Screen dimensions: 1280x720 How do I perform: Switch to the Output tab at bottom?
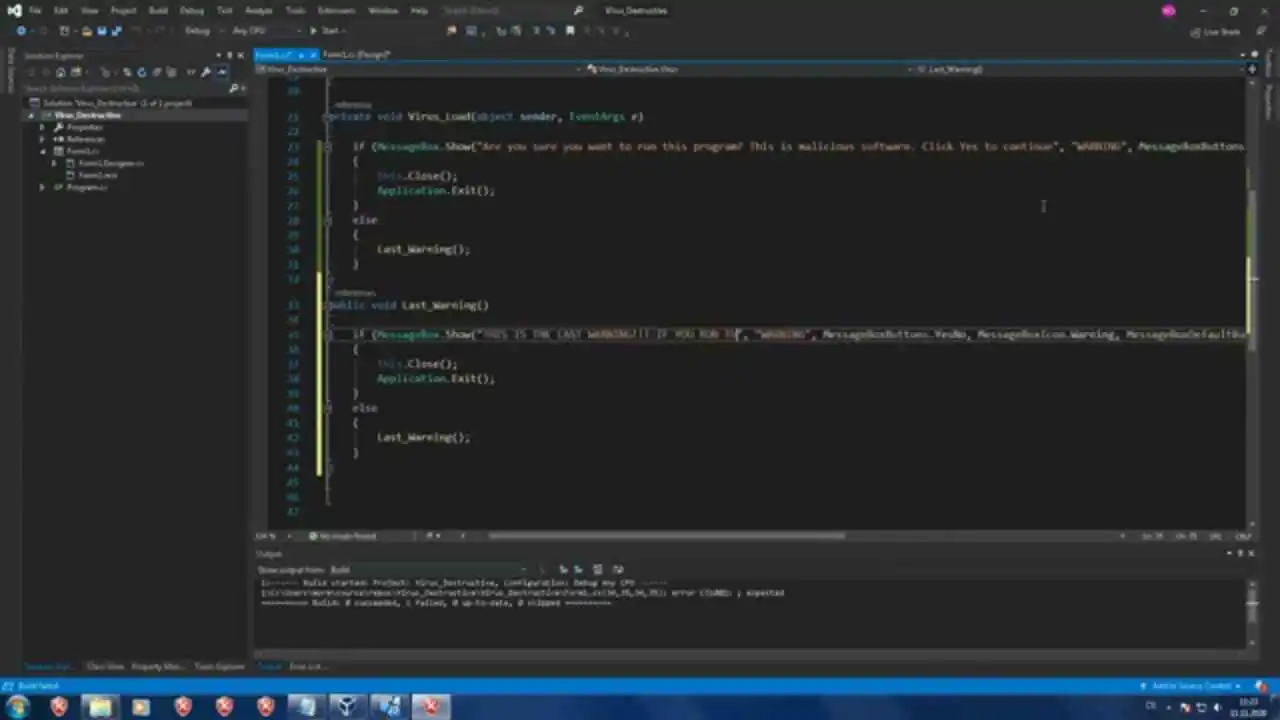270,666
